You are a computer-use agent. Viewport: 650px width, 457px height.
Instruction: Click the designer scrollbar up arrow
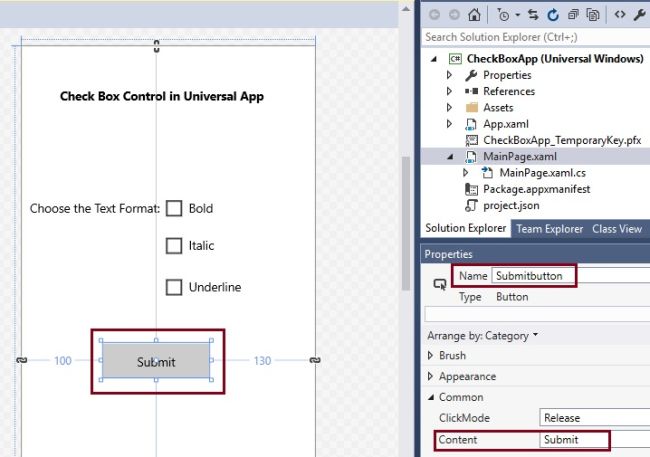click(x=406, y=9)
